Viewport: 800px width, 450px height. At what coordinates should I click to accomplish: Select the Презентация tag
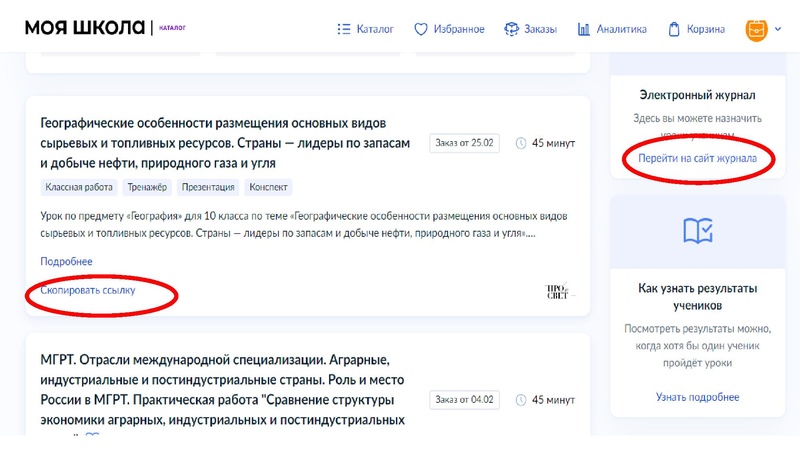208,187
